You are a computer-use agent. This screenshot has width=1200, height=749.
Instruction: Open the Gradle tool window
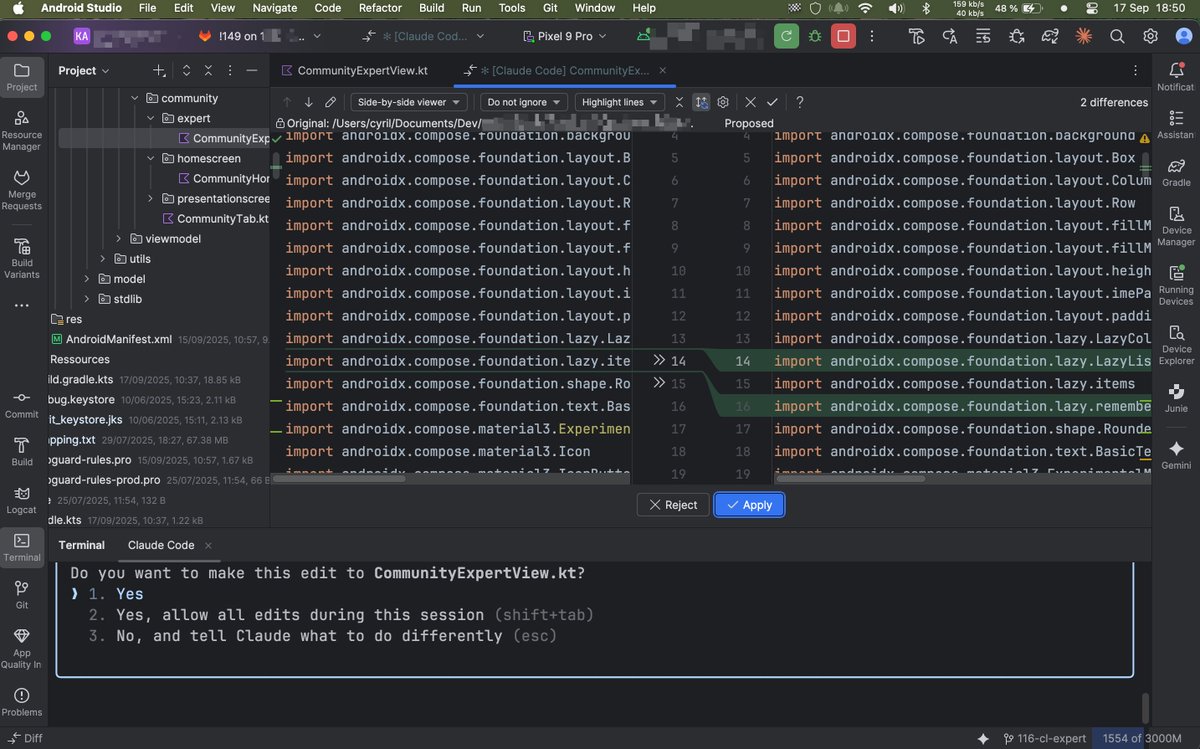tap(1176, 172)
